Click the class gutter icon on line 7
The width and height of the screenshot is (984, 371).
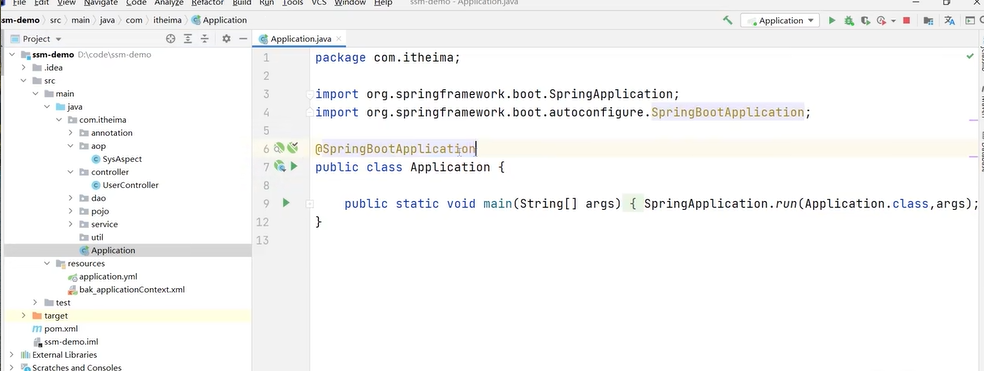click(x=279, y=166)
